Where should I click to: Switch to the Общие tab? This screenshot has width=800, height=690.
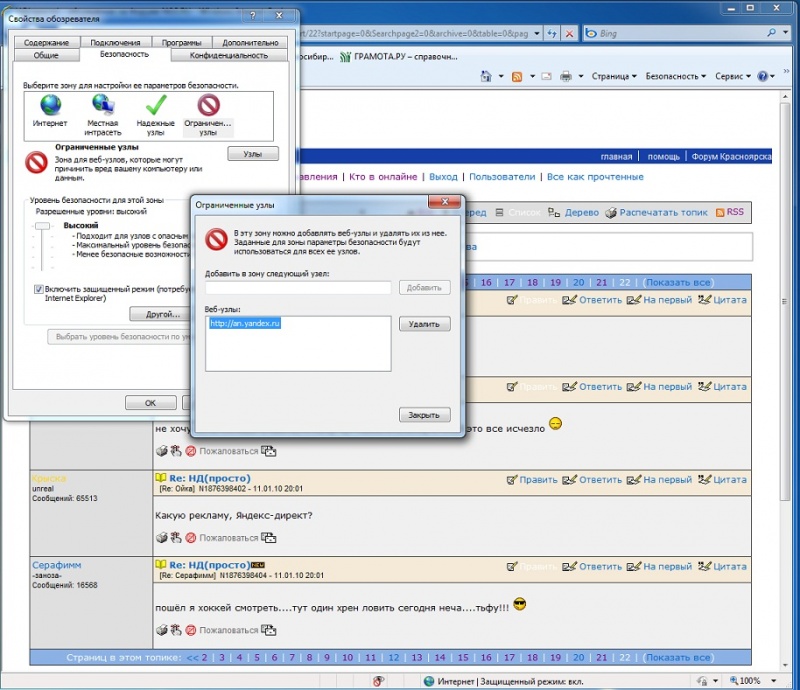click(x=46, y=55)
